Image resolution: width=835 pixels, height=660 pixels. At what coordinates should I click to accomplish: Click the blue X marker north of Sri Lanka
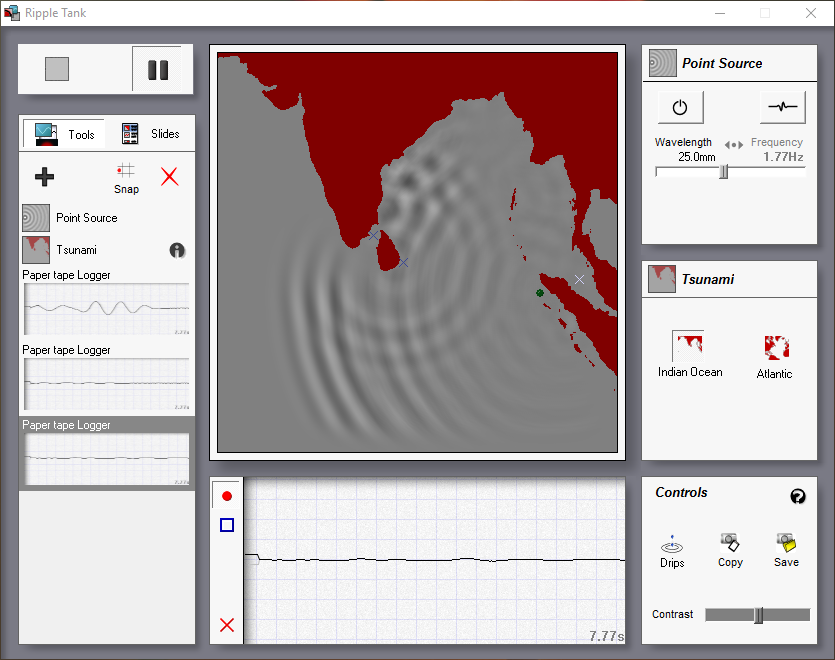(x=373, y=235)
